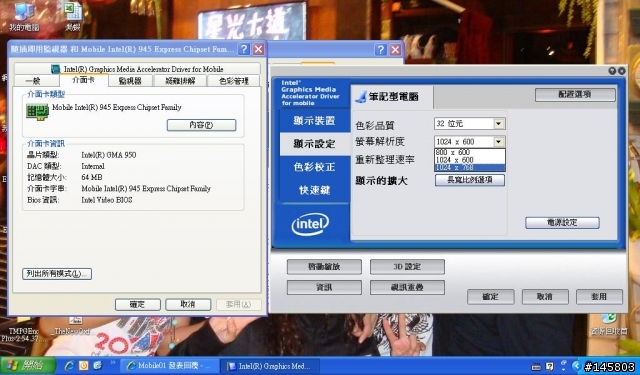Click the 配置選項 button
Screen dimensions: 640x375
575,95
